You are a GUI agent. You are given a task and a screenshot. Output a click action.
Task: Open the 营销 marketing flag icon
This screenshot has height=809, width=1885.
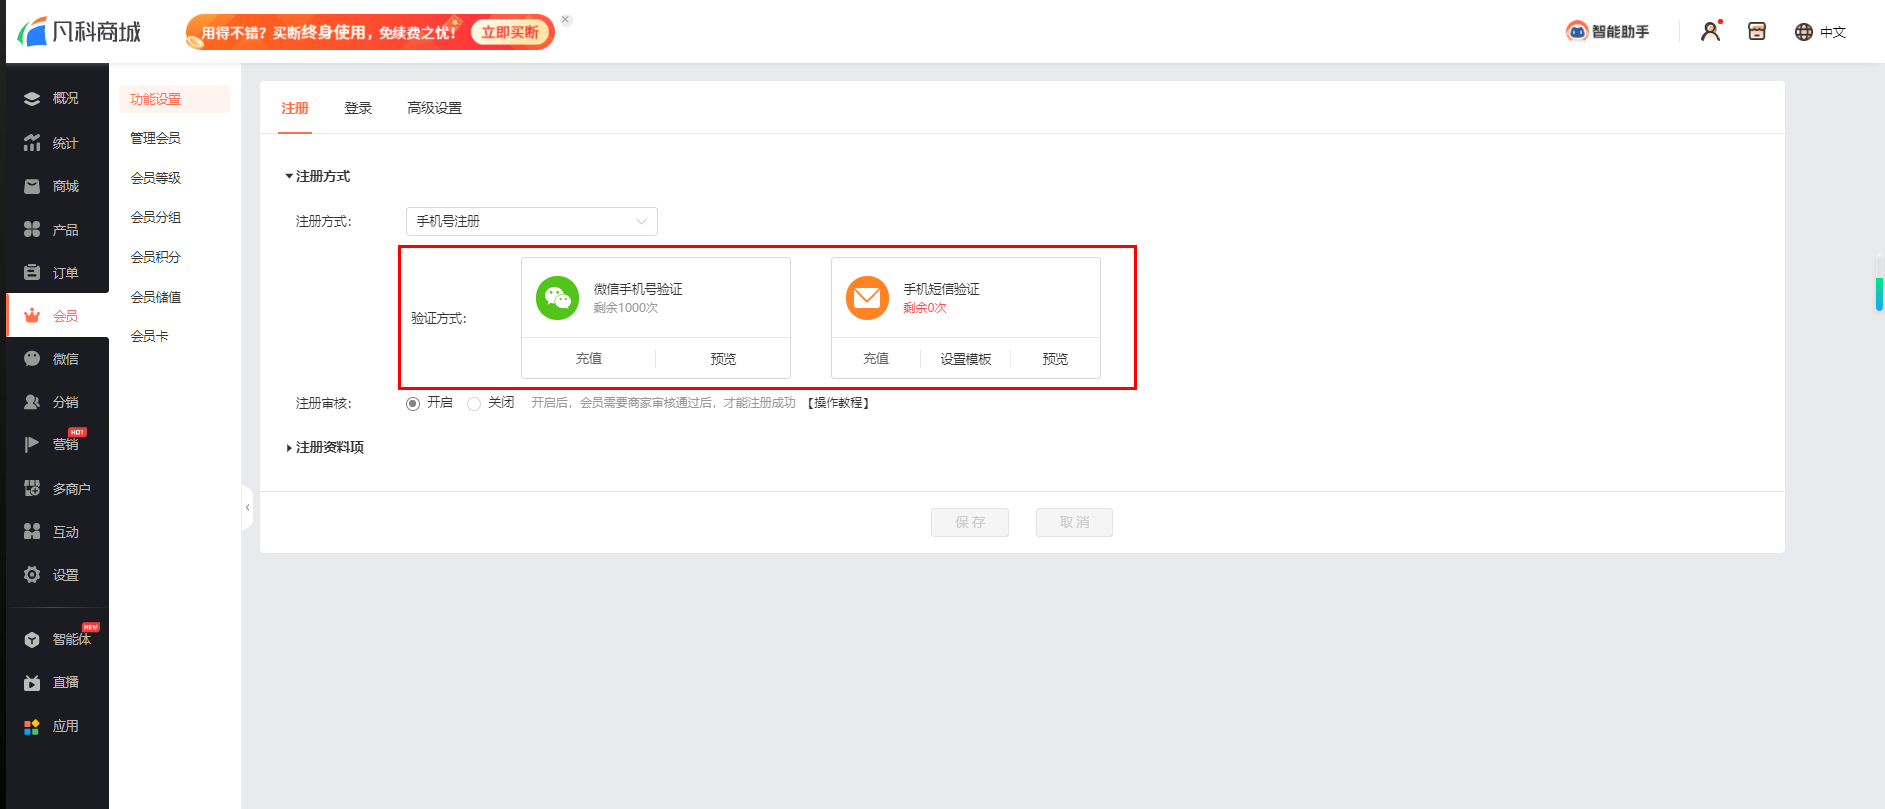tap(32, 444)
